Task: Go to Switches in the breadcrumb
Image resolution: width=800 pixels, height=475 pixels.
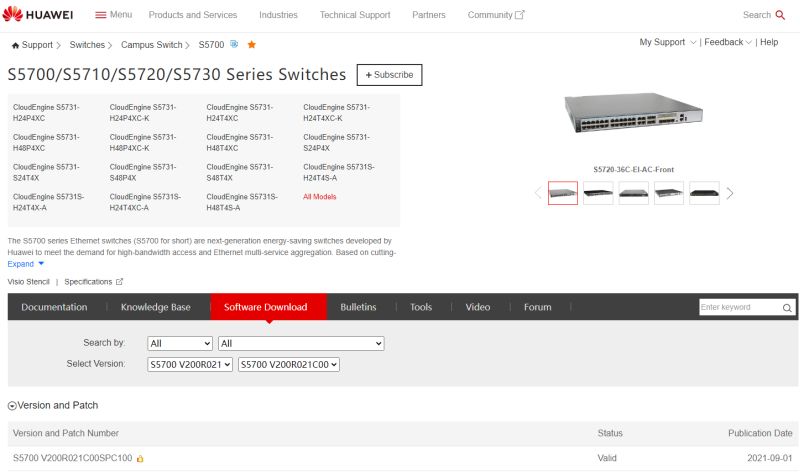Action: pyautogui.click(x=87, y=45)
